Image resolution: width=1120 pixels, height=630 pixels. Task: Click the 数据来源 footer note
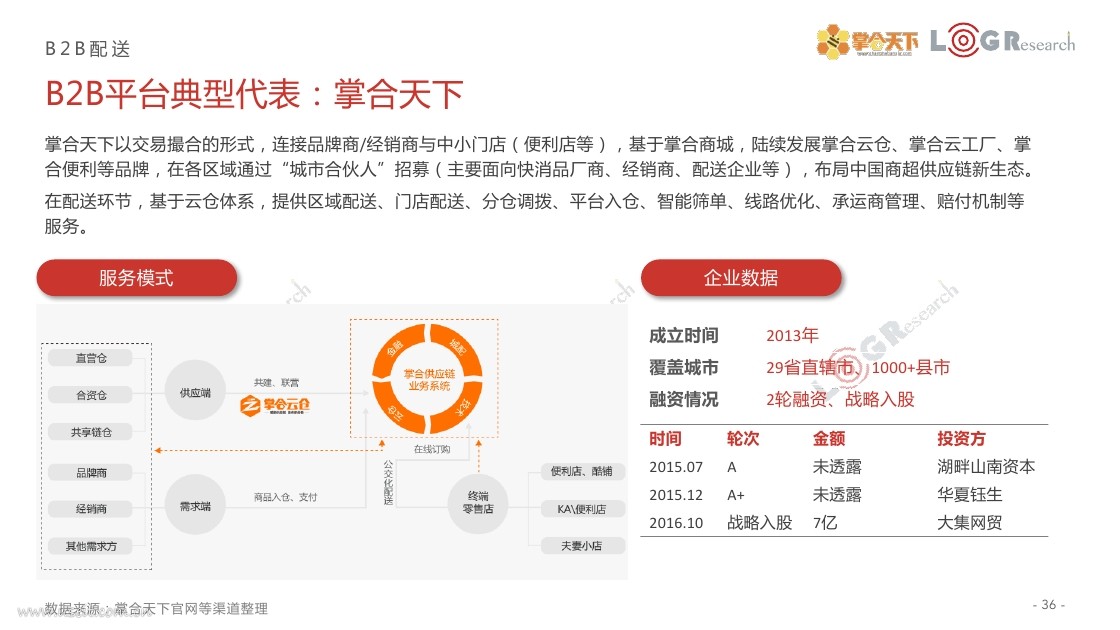[156, 609]
